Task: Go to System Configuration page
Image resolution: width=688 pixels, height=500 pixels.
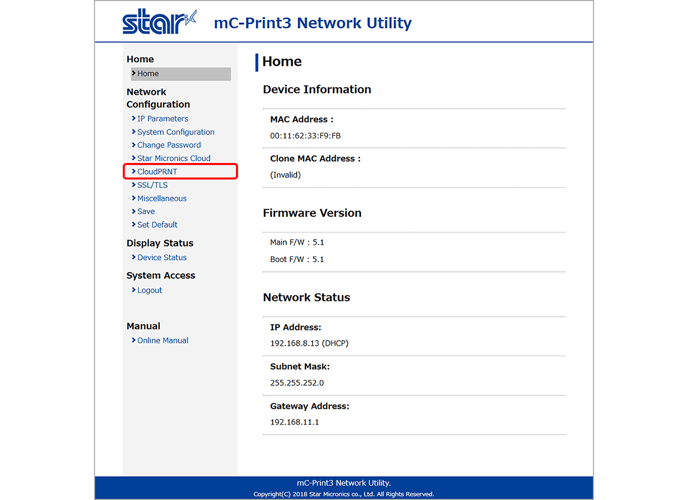Action: (x=176, y=132)
